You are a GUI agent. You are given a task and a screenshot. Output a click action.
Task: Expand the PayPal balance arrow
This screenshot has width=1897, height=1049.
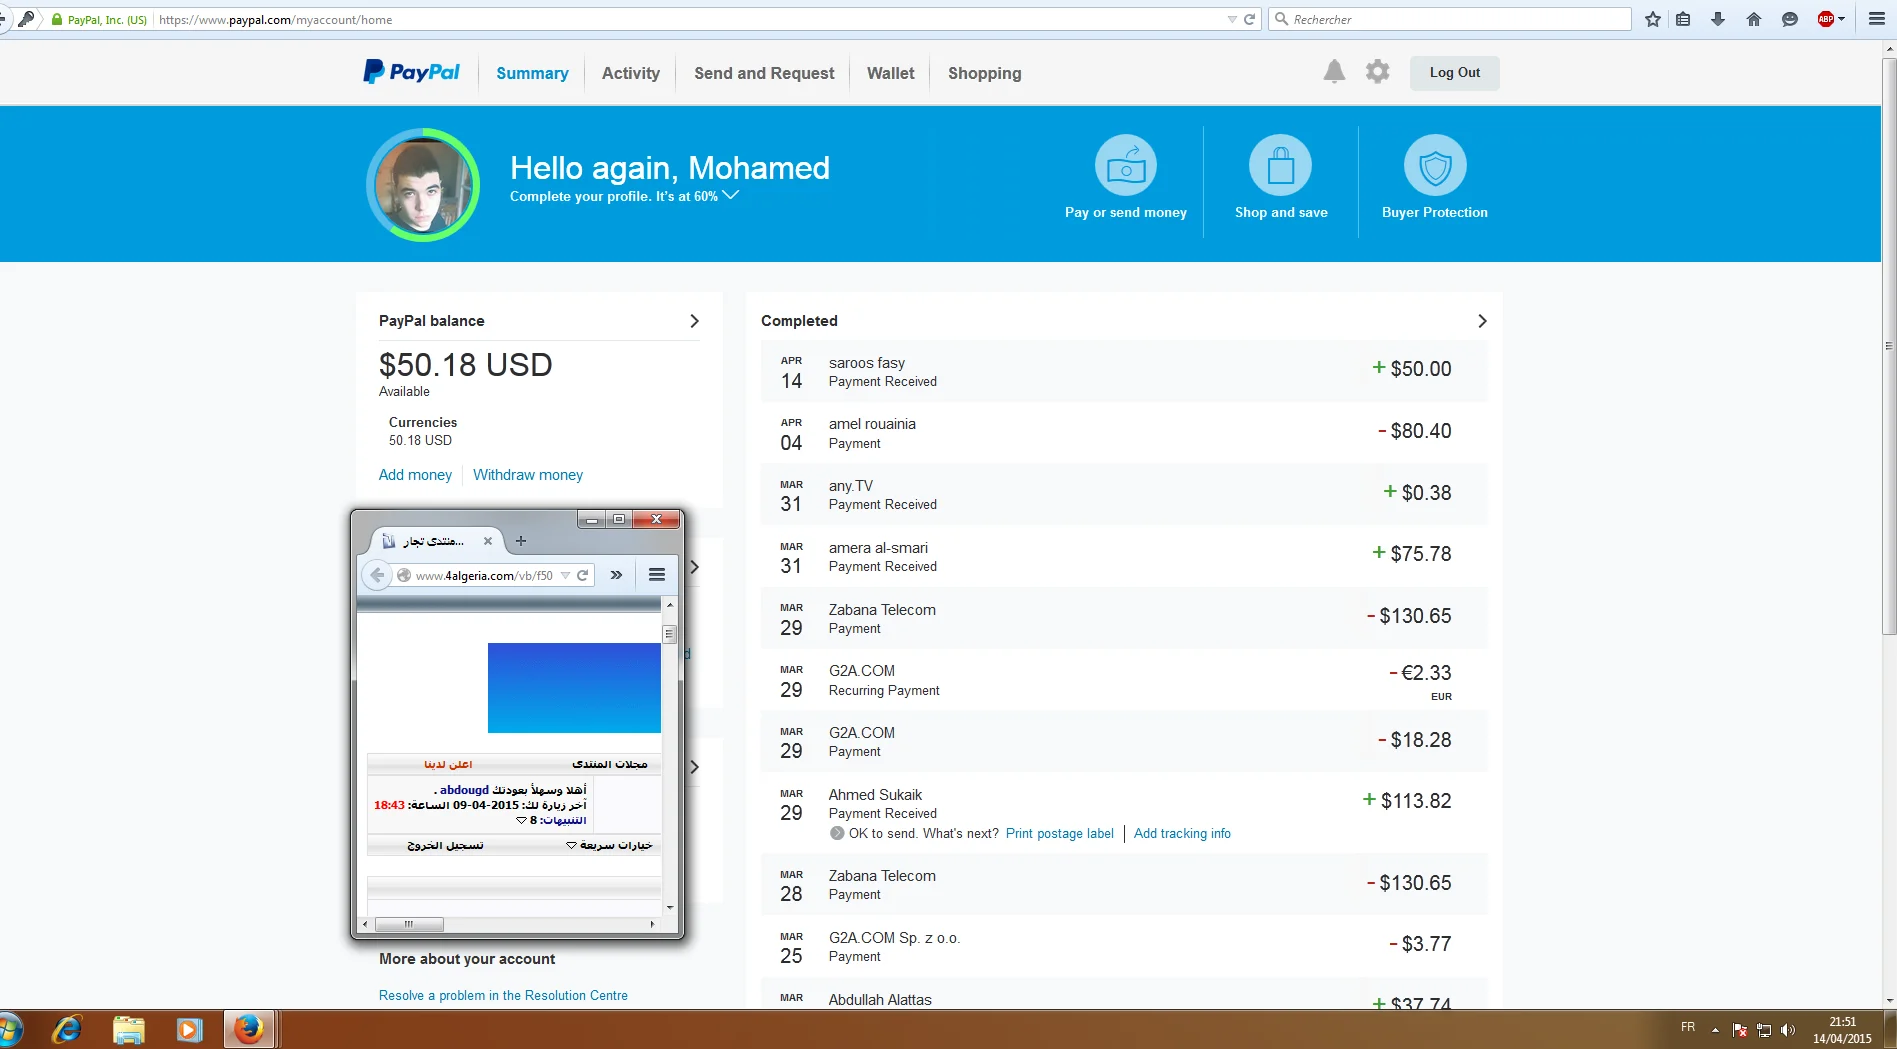694,321
